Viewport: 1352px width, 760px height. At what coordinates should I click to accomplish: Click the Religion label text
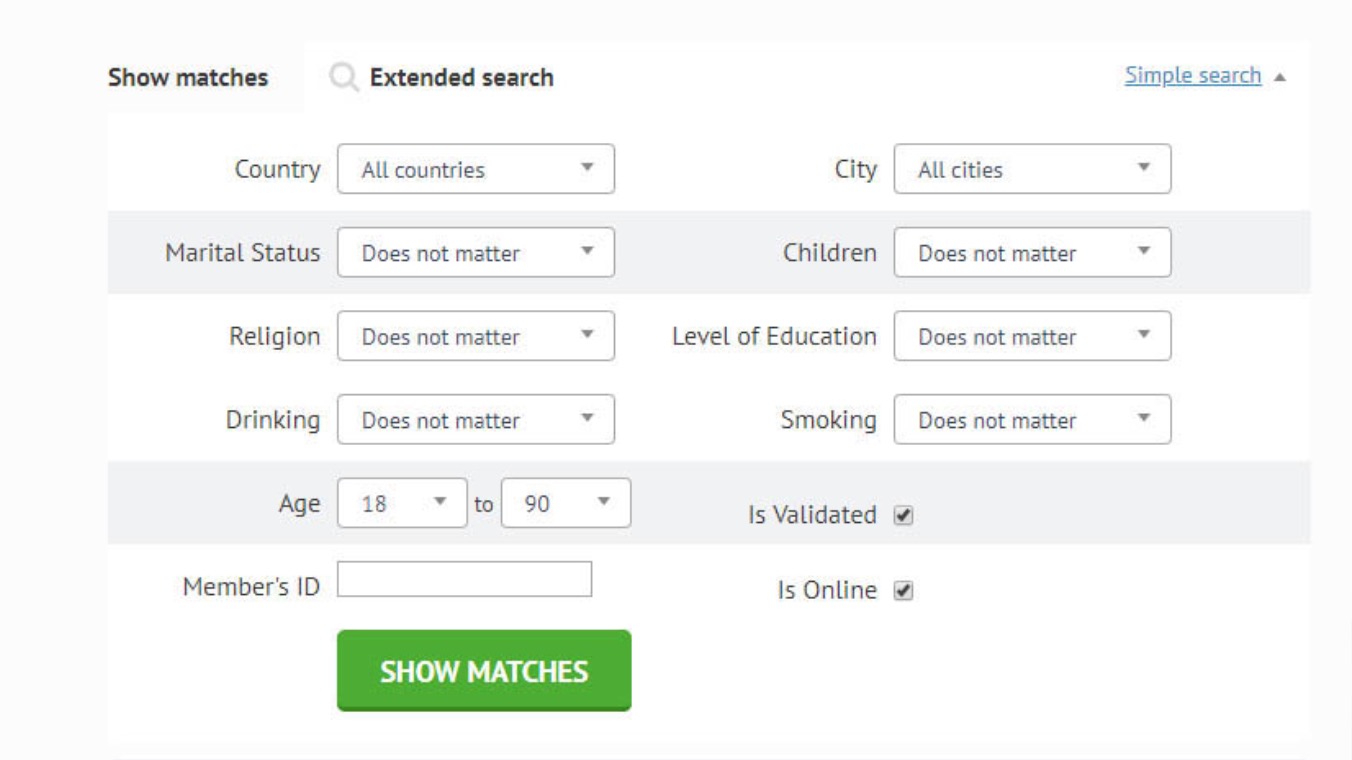(275, 337)
